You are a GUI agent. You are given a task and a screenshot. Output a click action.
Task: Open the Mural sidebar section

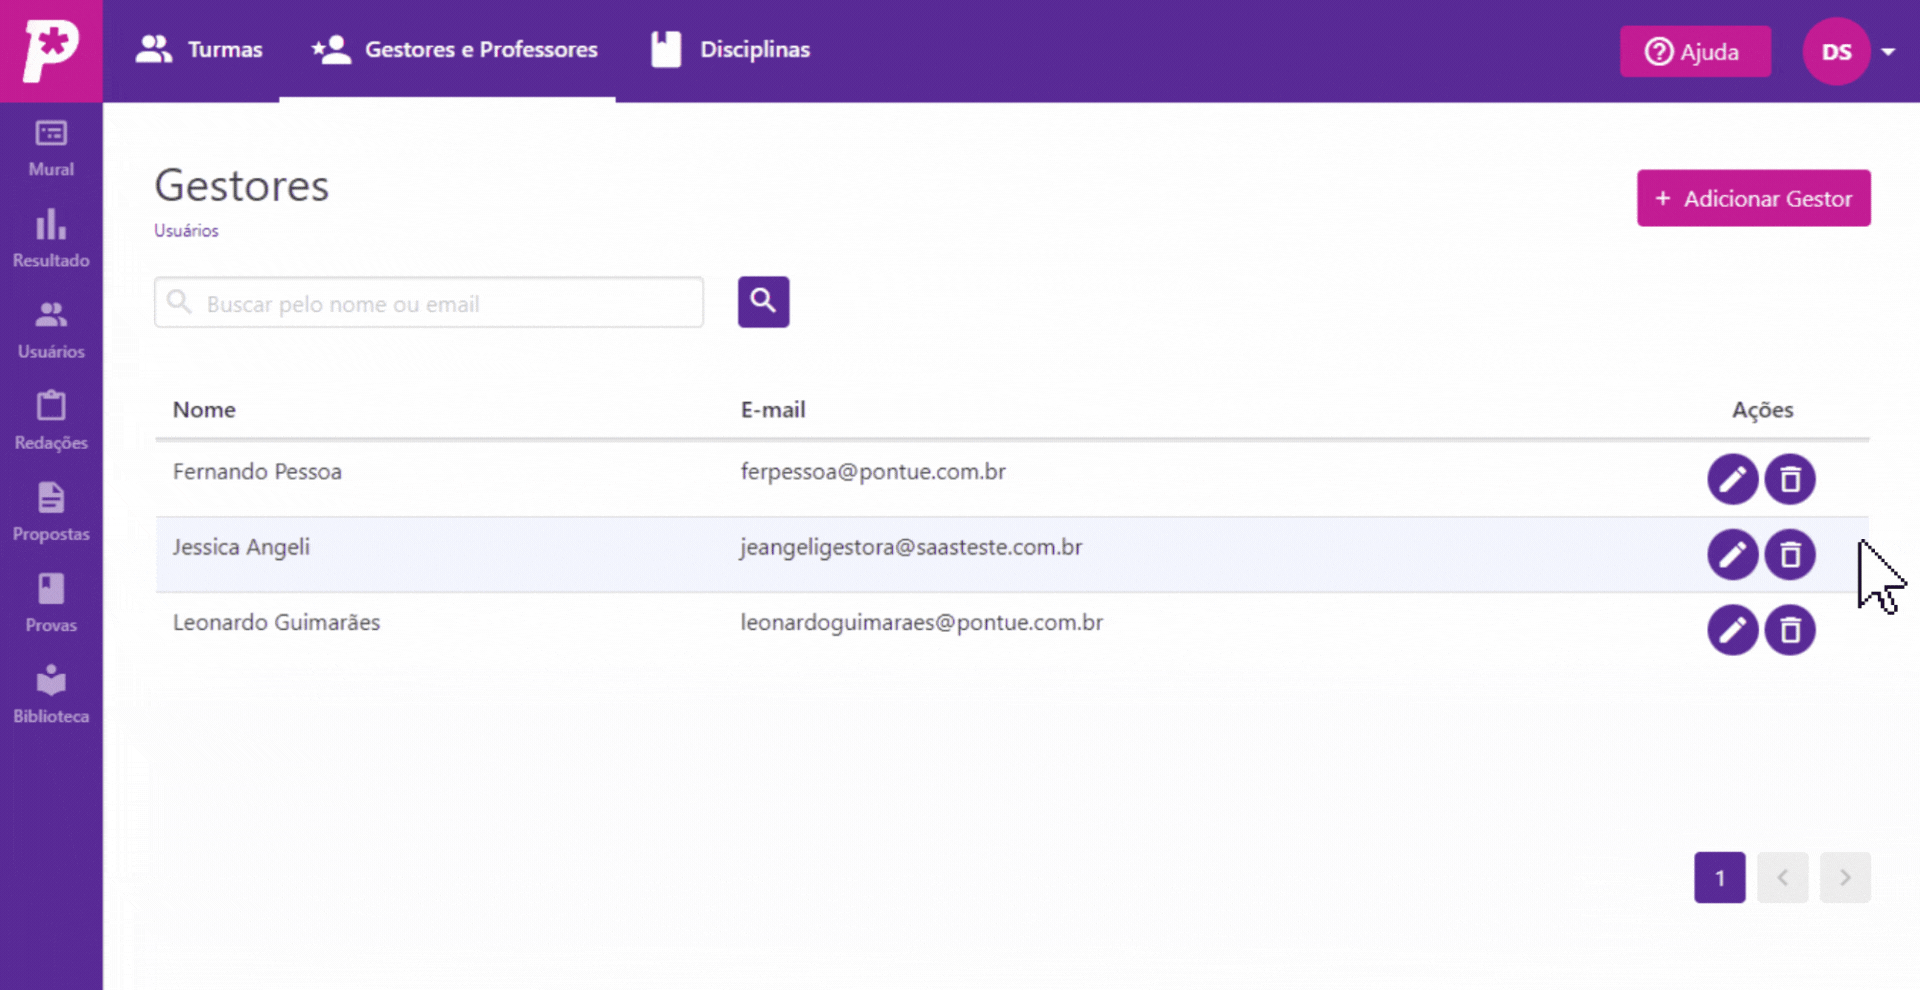coord(51,148)
